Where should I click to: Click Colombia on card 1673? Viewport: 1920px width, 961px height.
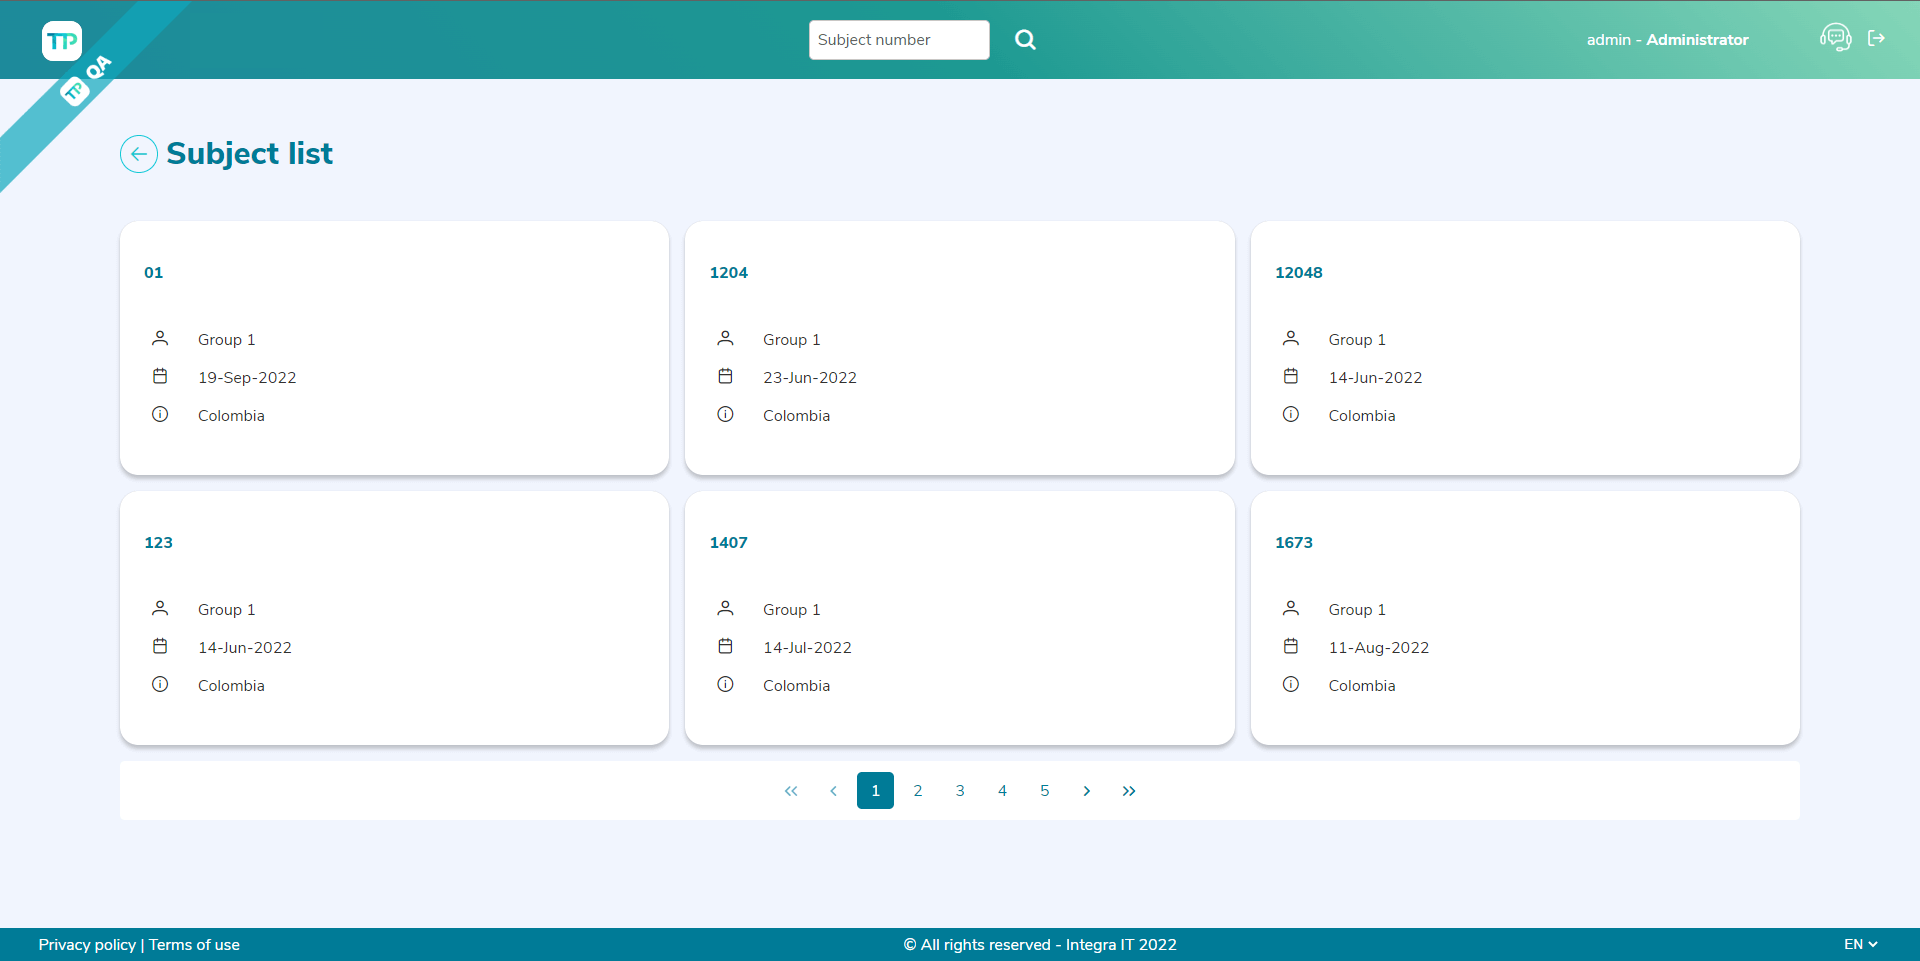click(x=1361, y=686)
